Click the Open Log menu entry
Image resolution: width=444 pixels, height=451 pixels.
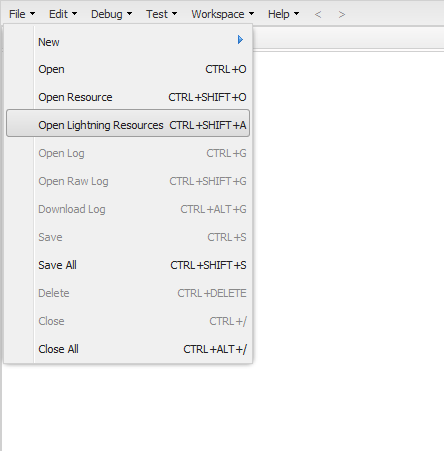coord(128,153)
